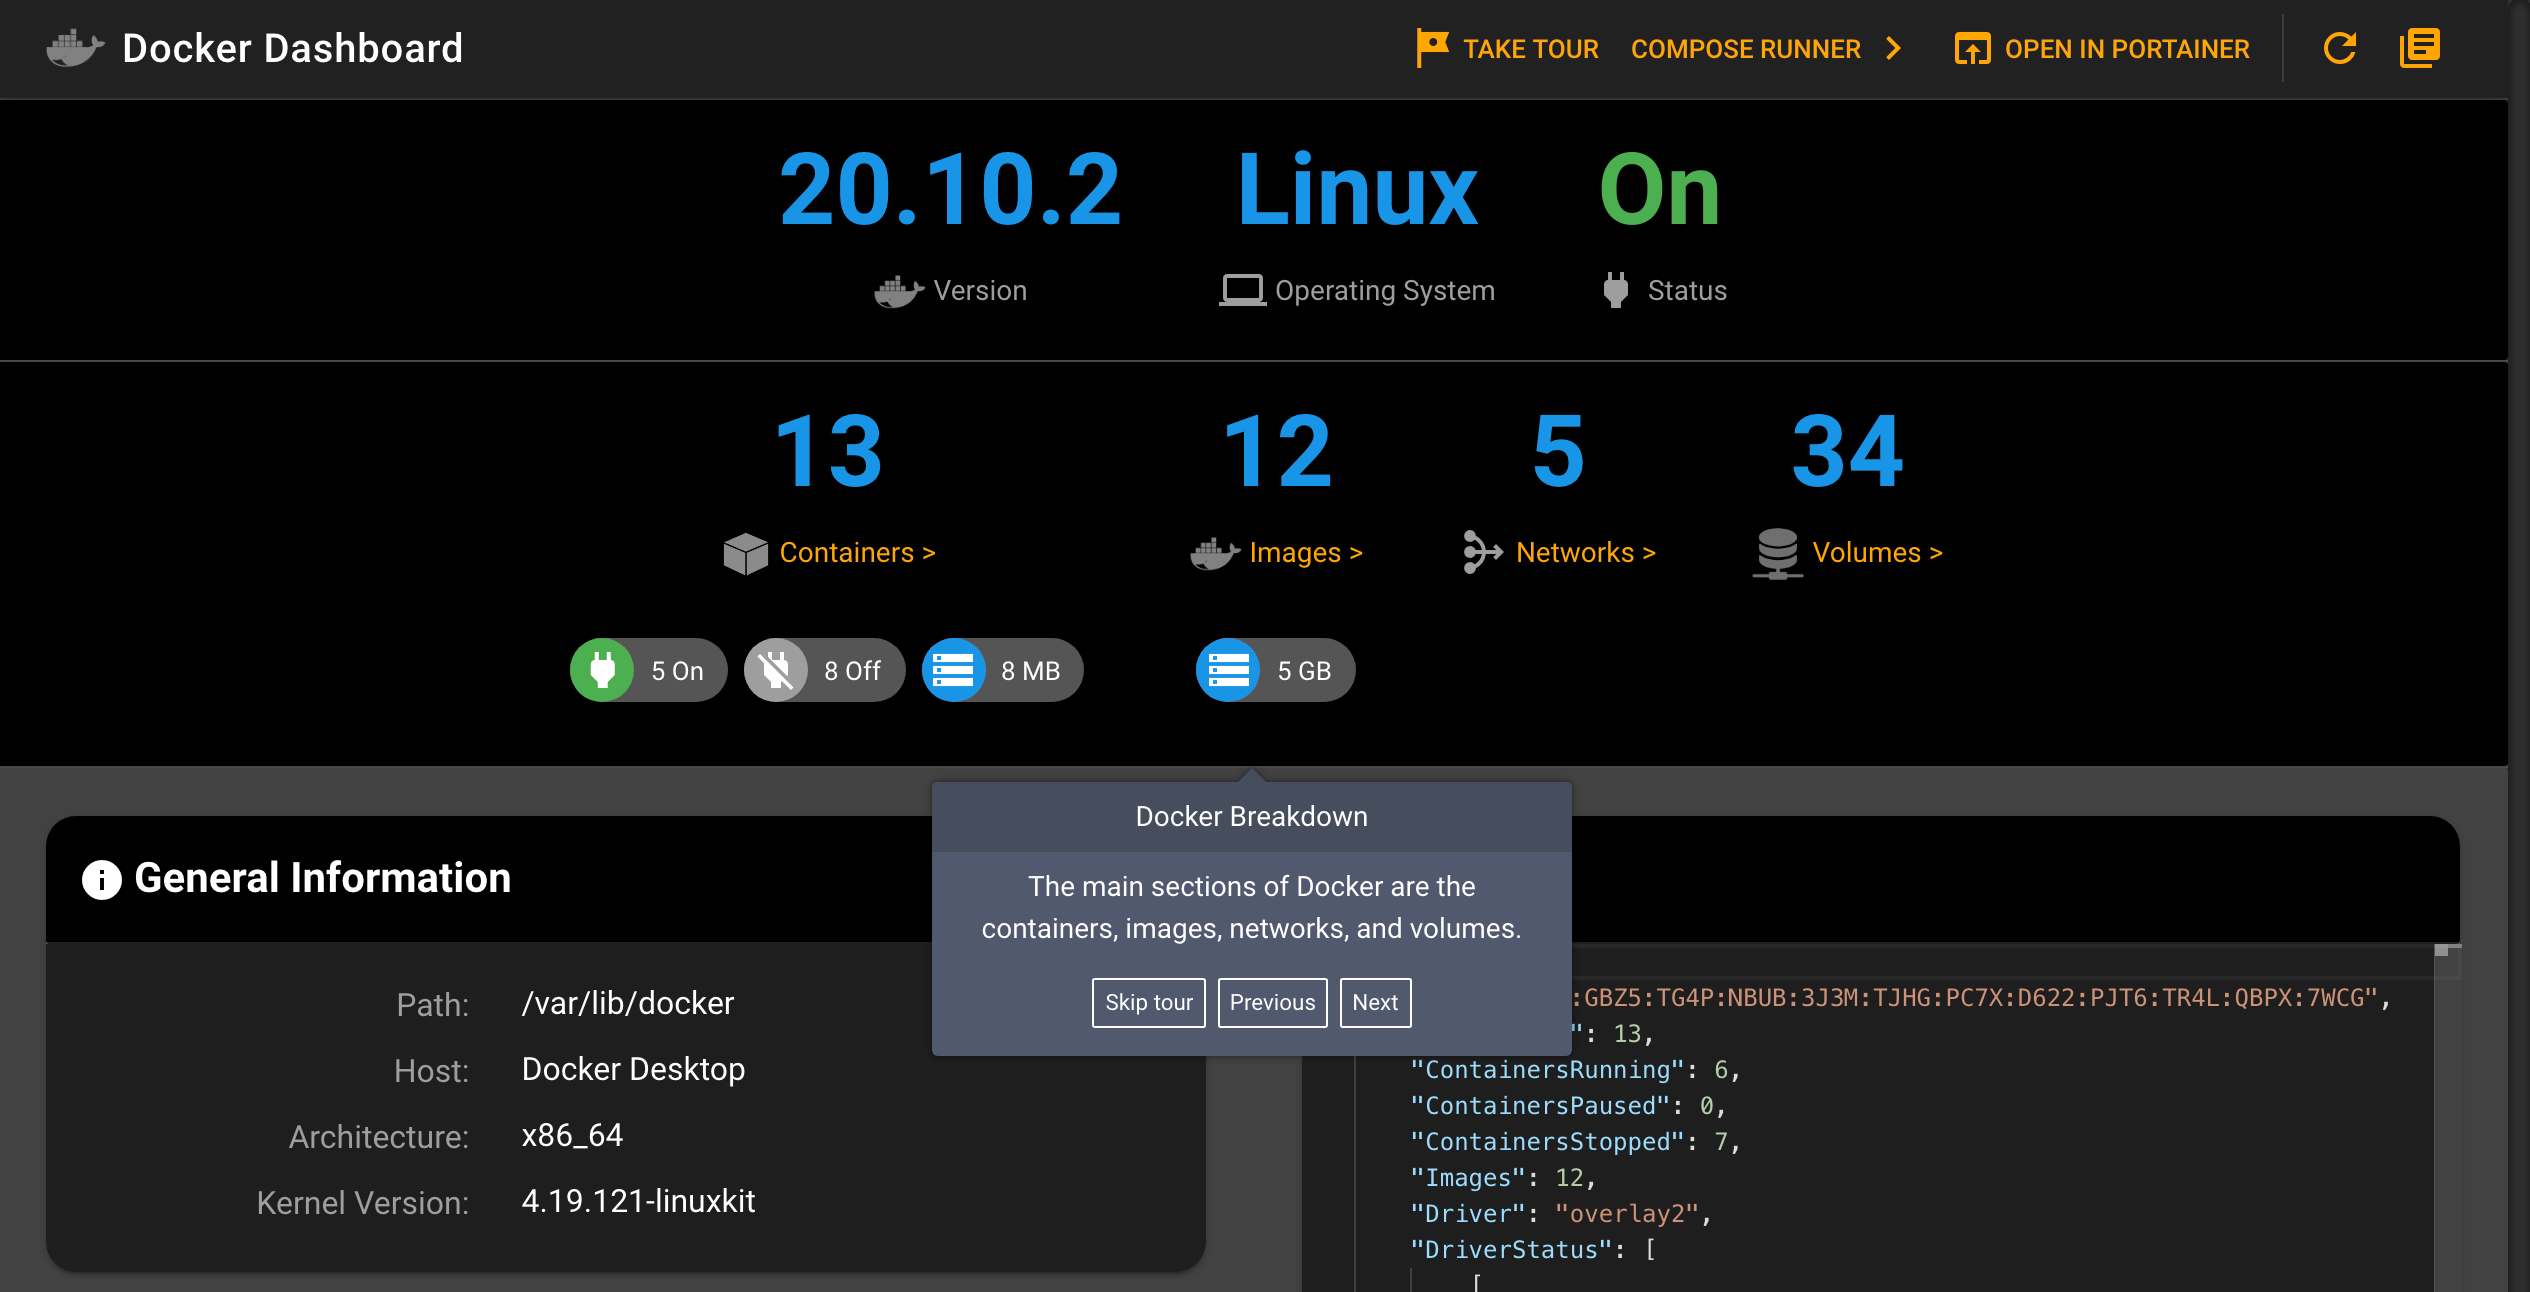Image resolution: width=2530 pixels, height=1292 pixels.
Task: Click the storage icon on 8 MB chip
Action: pos(953,670)
